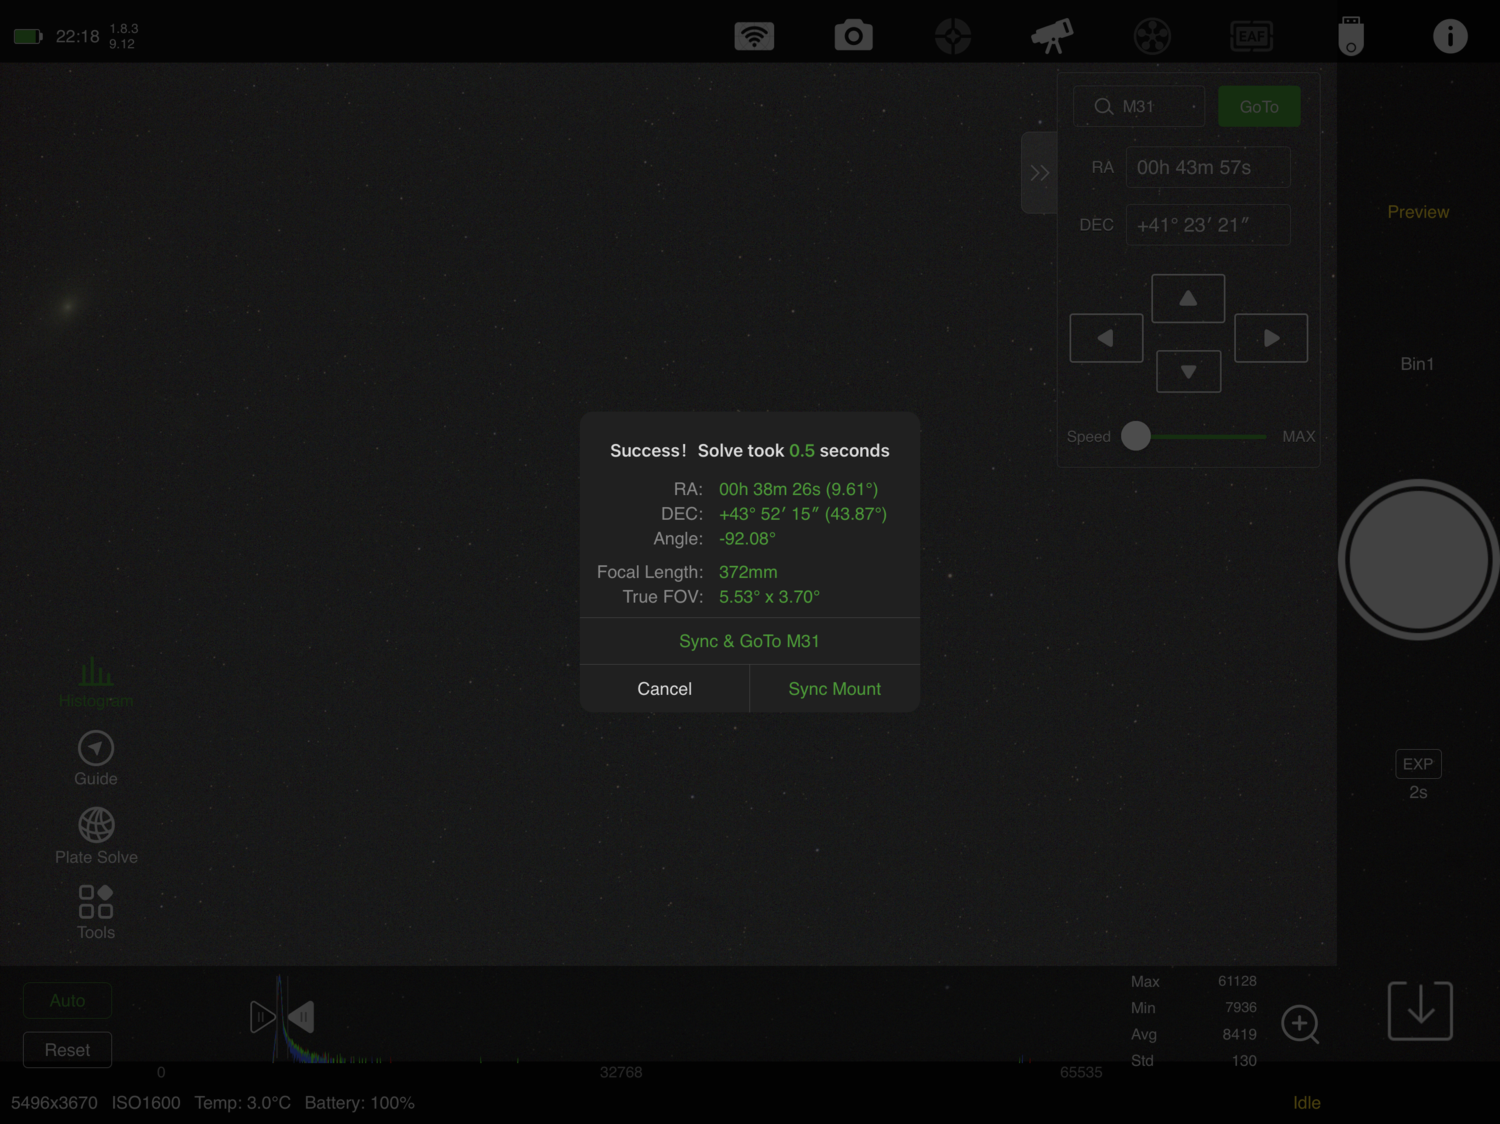1500x1124 pixels.
Task: Open the telescope mount icon
Action: tap(1052, 36)
